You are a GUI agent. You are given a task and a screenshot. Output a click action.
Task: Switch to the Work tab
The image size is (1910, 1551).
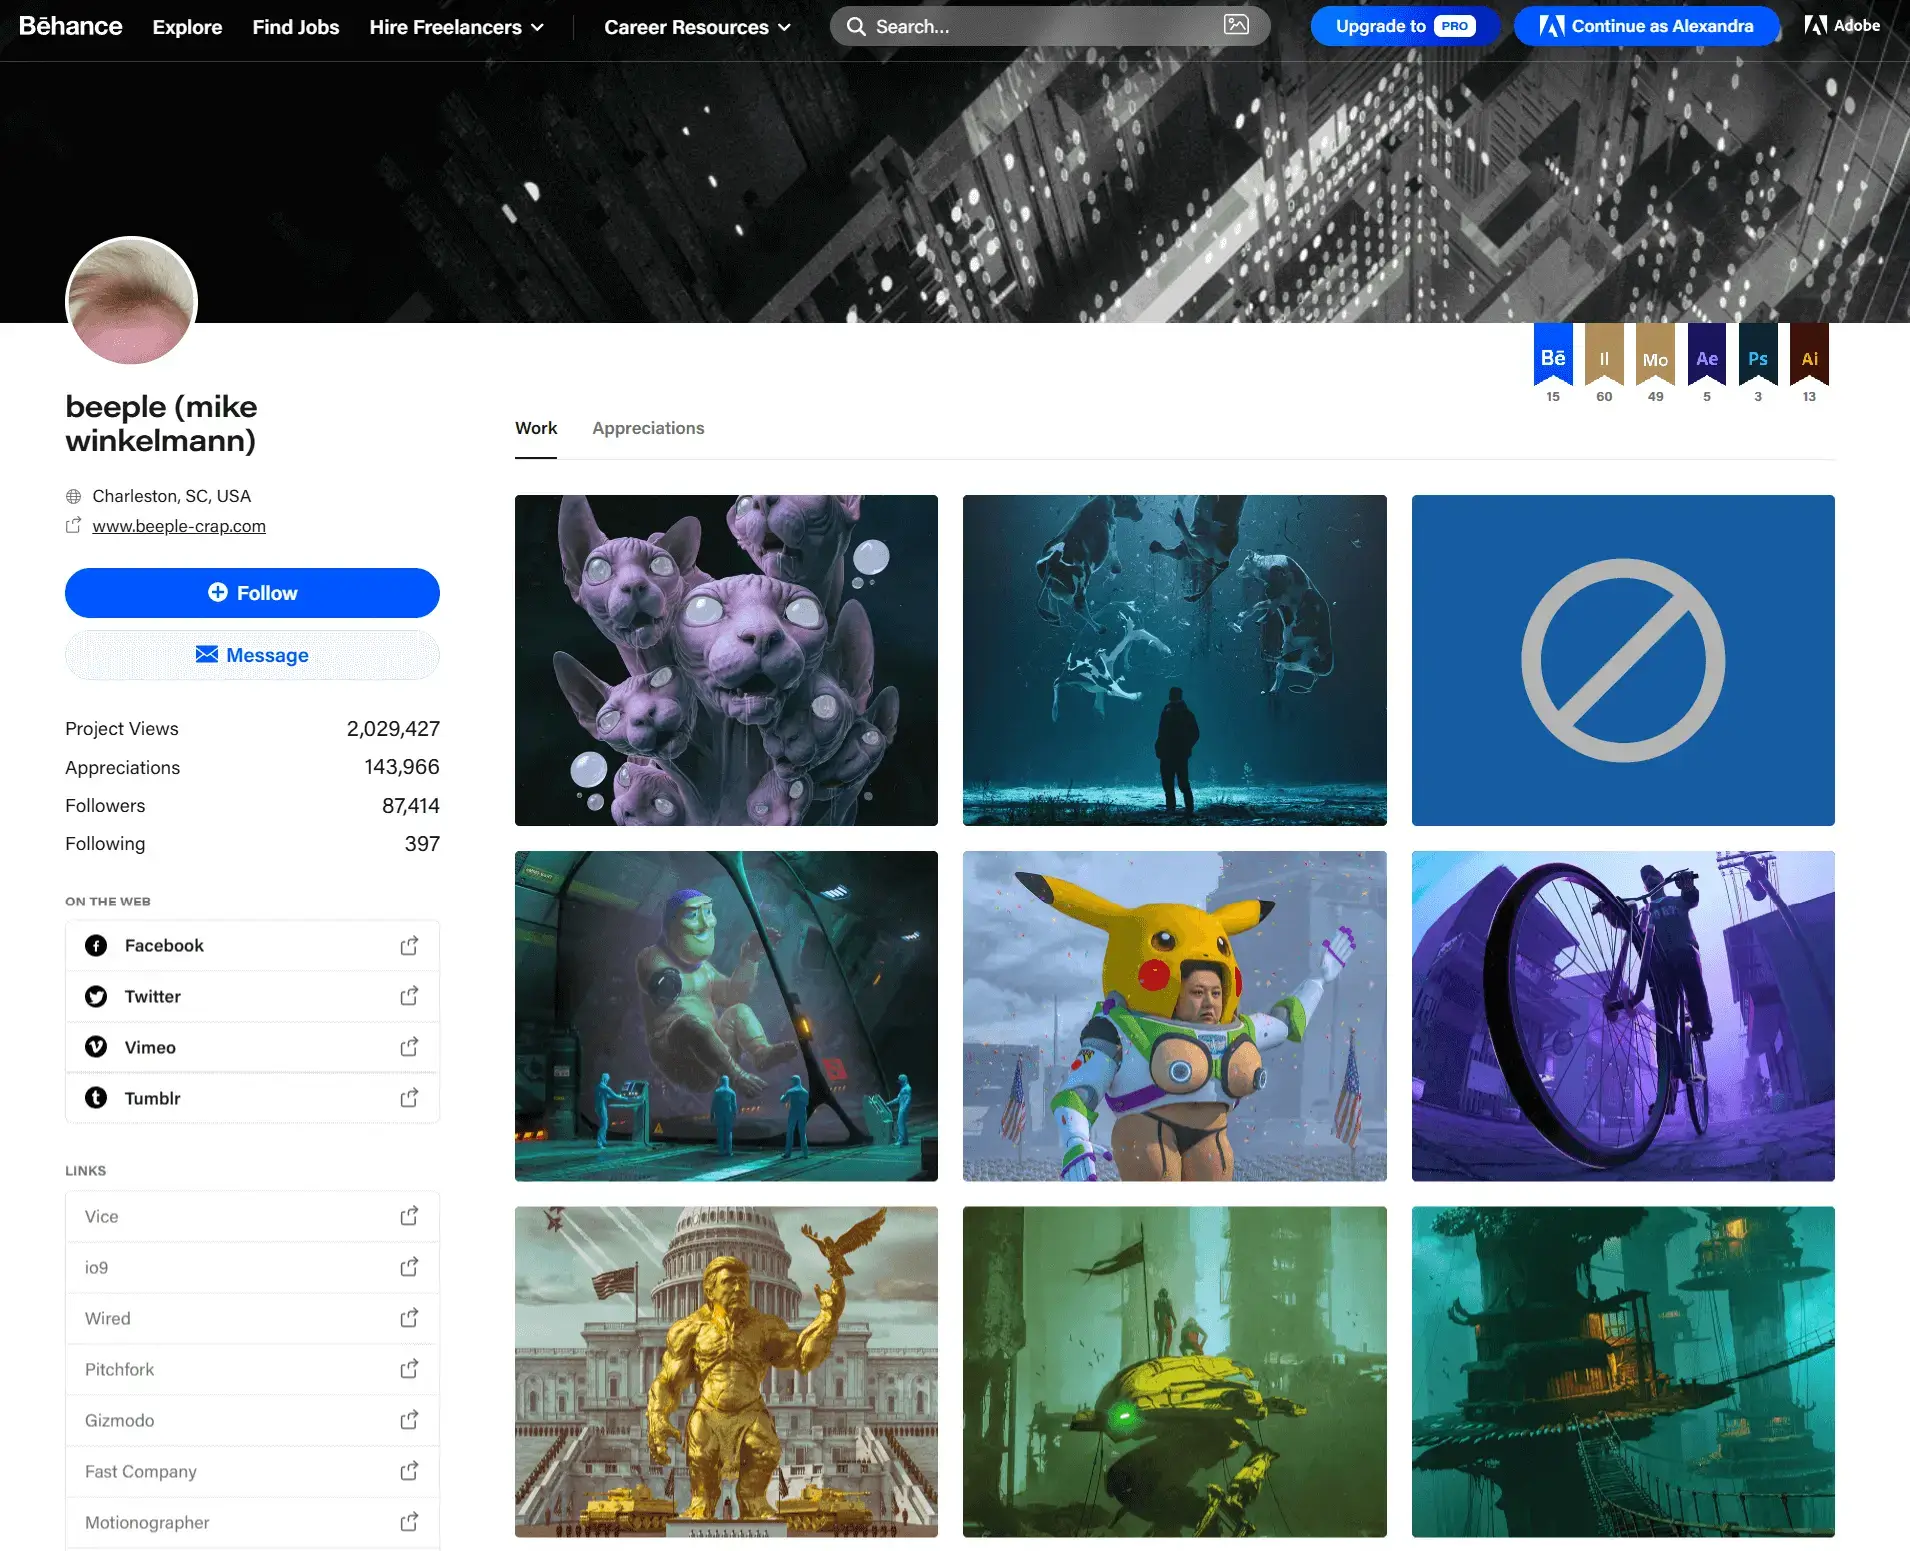[x=536, y=428]
